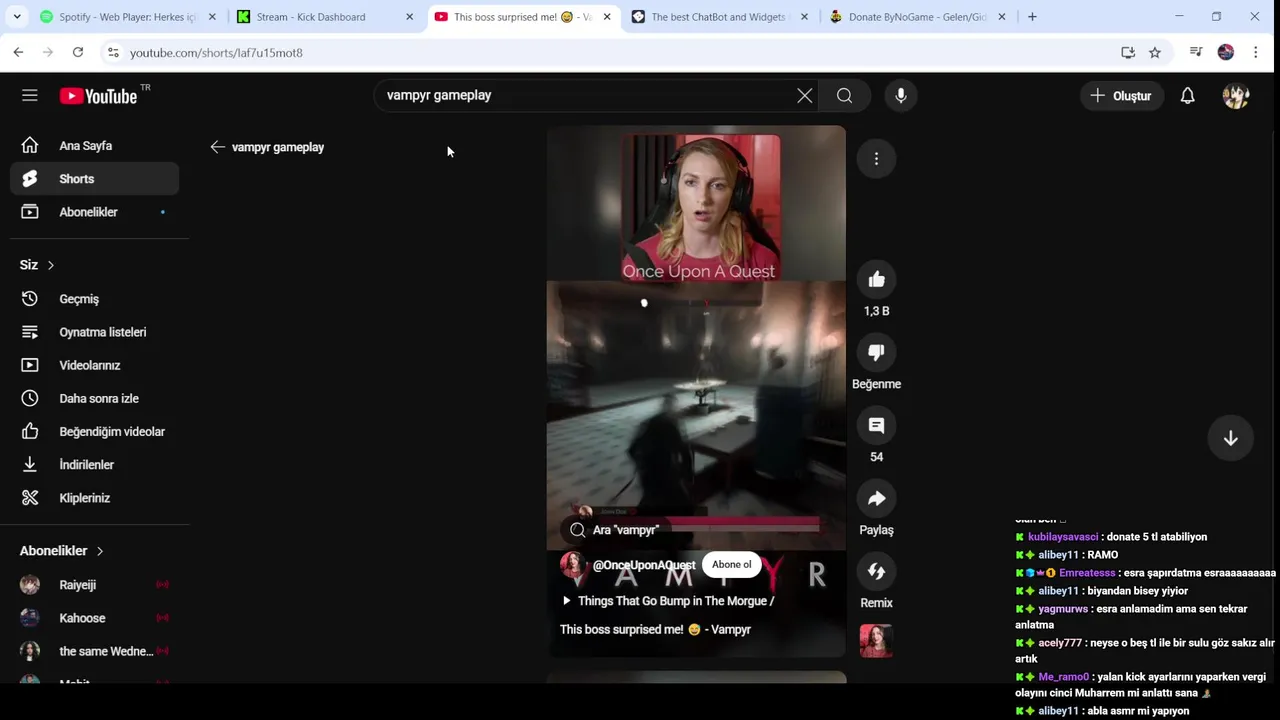Subscribe with the Abone ol button
The width and height of the screenshot is (1280, 720).
[x=731, y=565]
